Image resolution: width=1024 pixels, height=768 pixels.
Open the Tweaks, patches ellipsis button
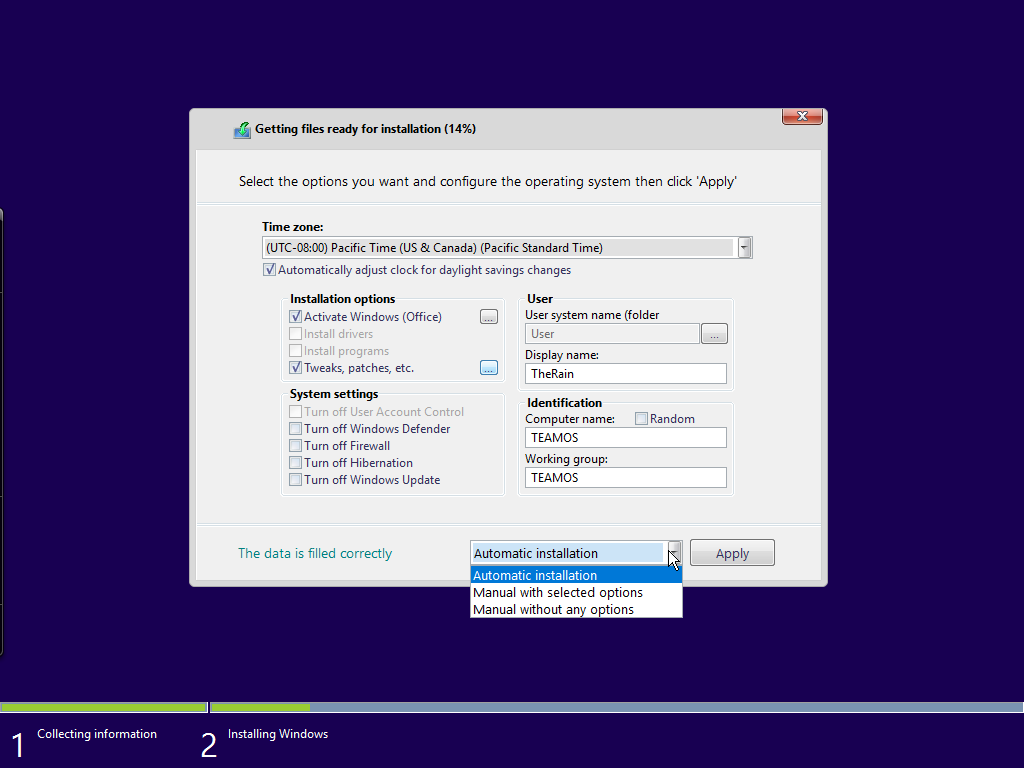click(x=488, y=368)
